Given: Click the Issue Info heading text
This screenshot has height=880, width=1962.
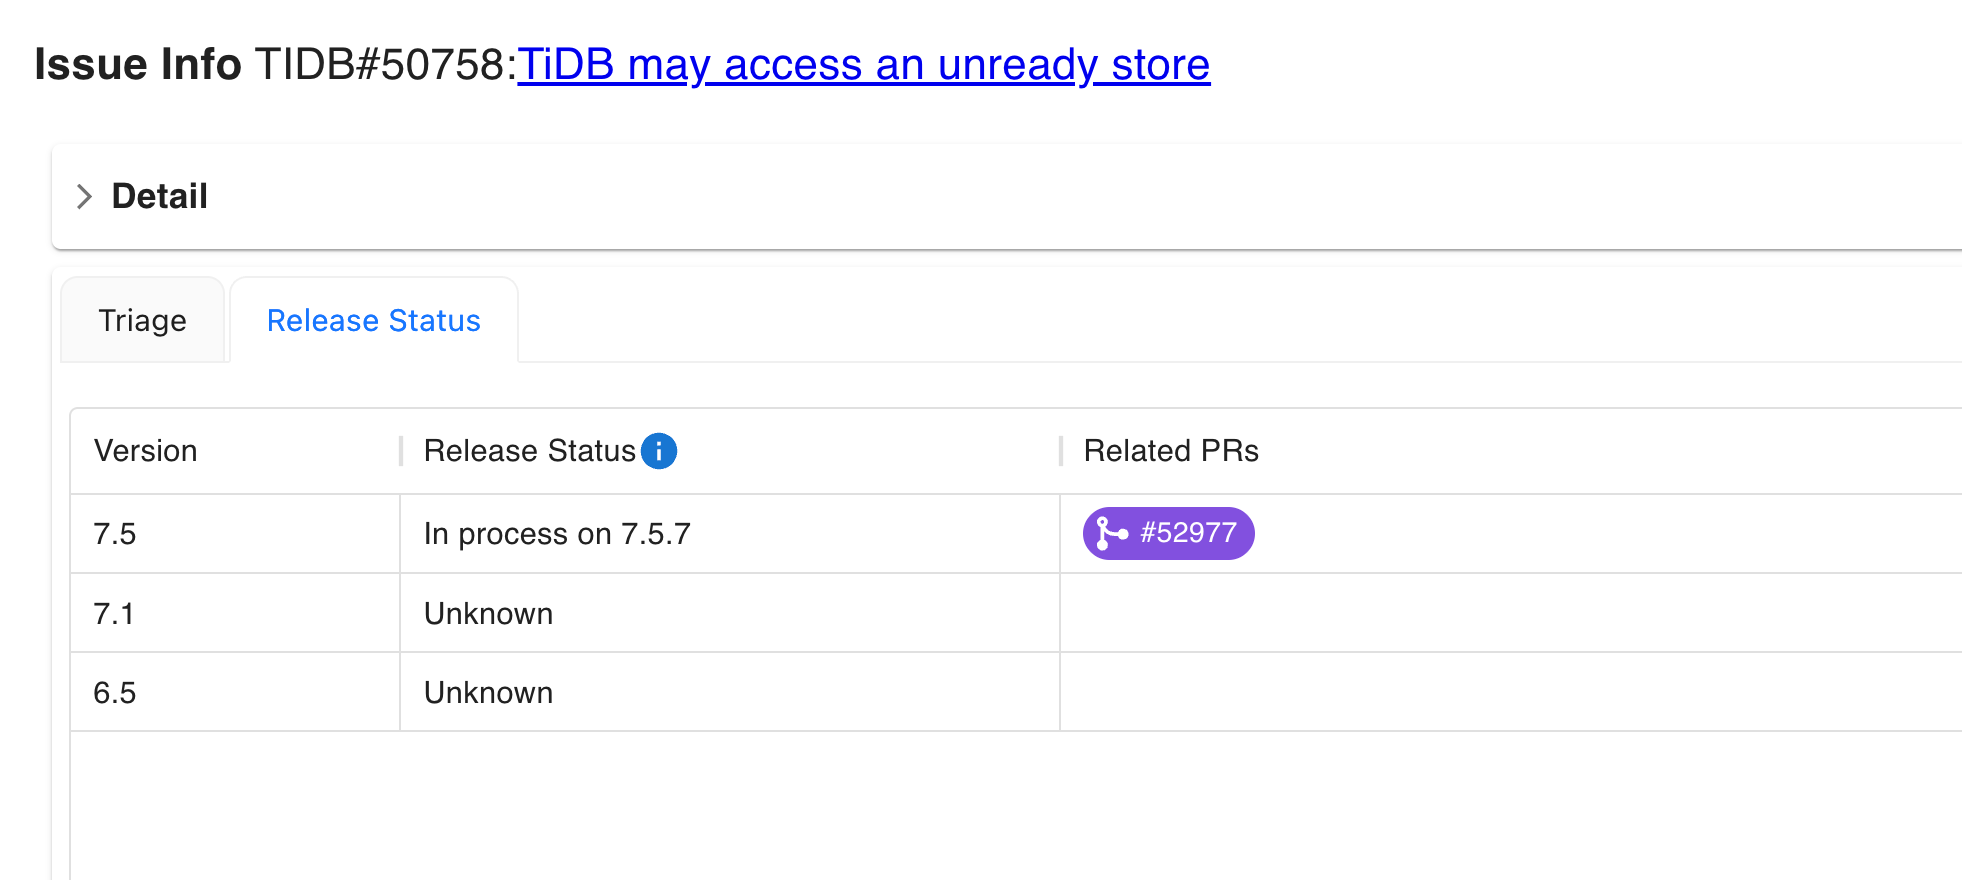Looking at the screenshot, I should (138, 65).
